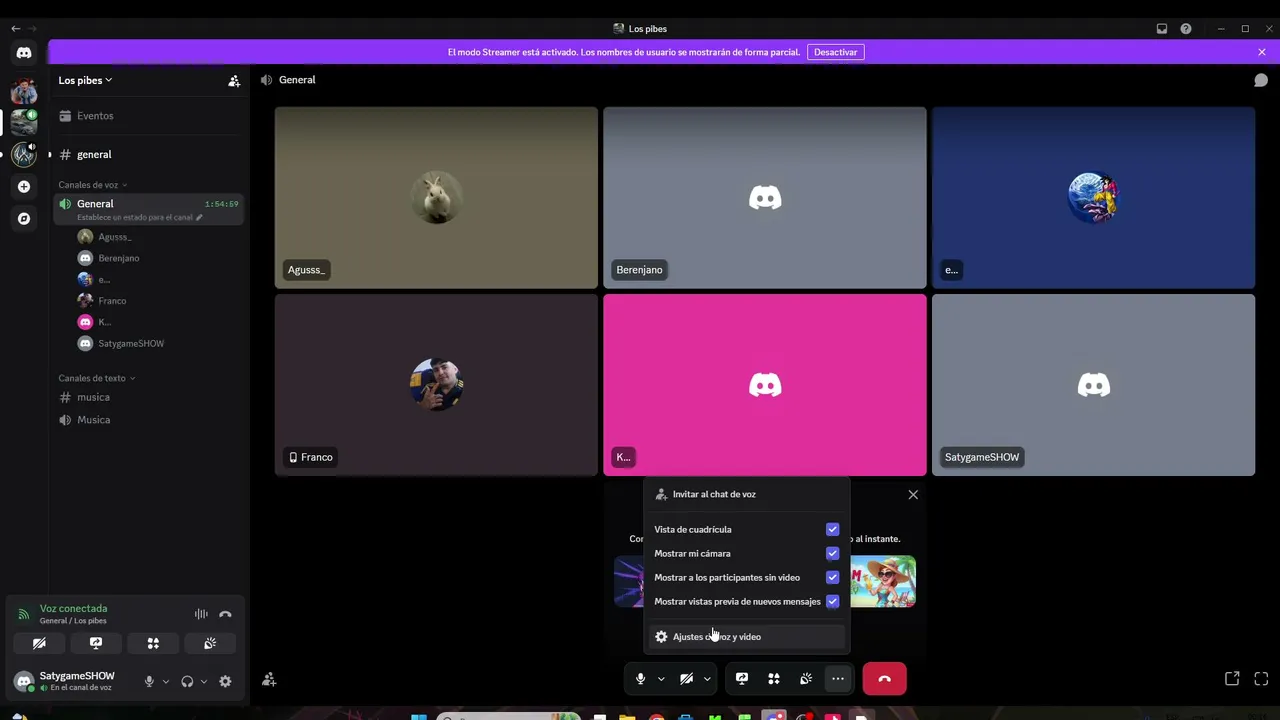Close the activities suggestion panel
1280x720 pixels.
tap(913, 495)
